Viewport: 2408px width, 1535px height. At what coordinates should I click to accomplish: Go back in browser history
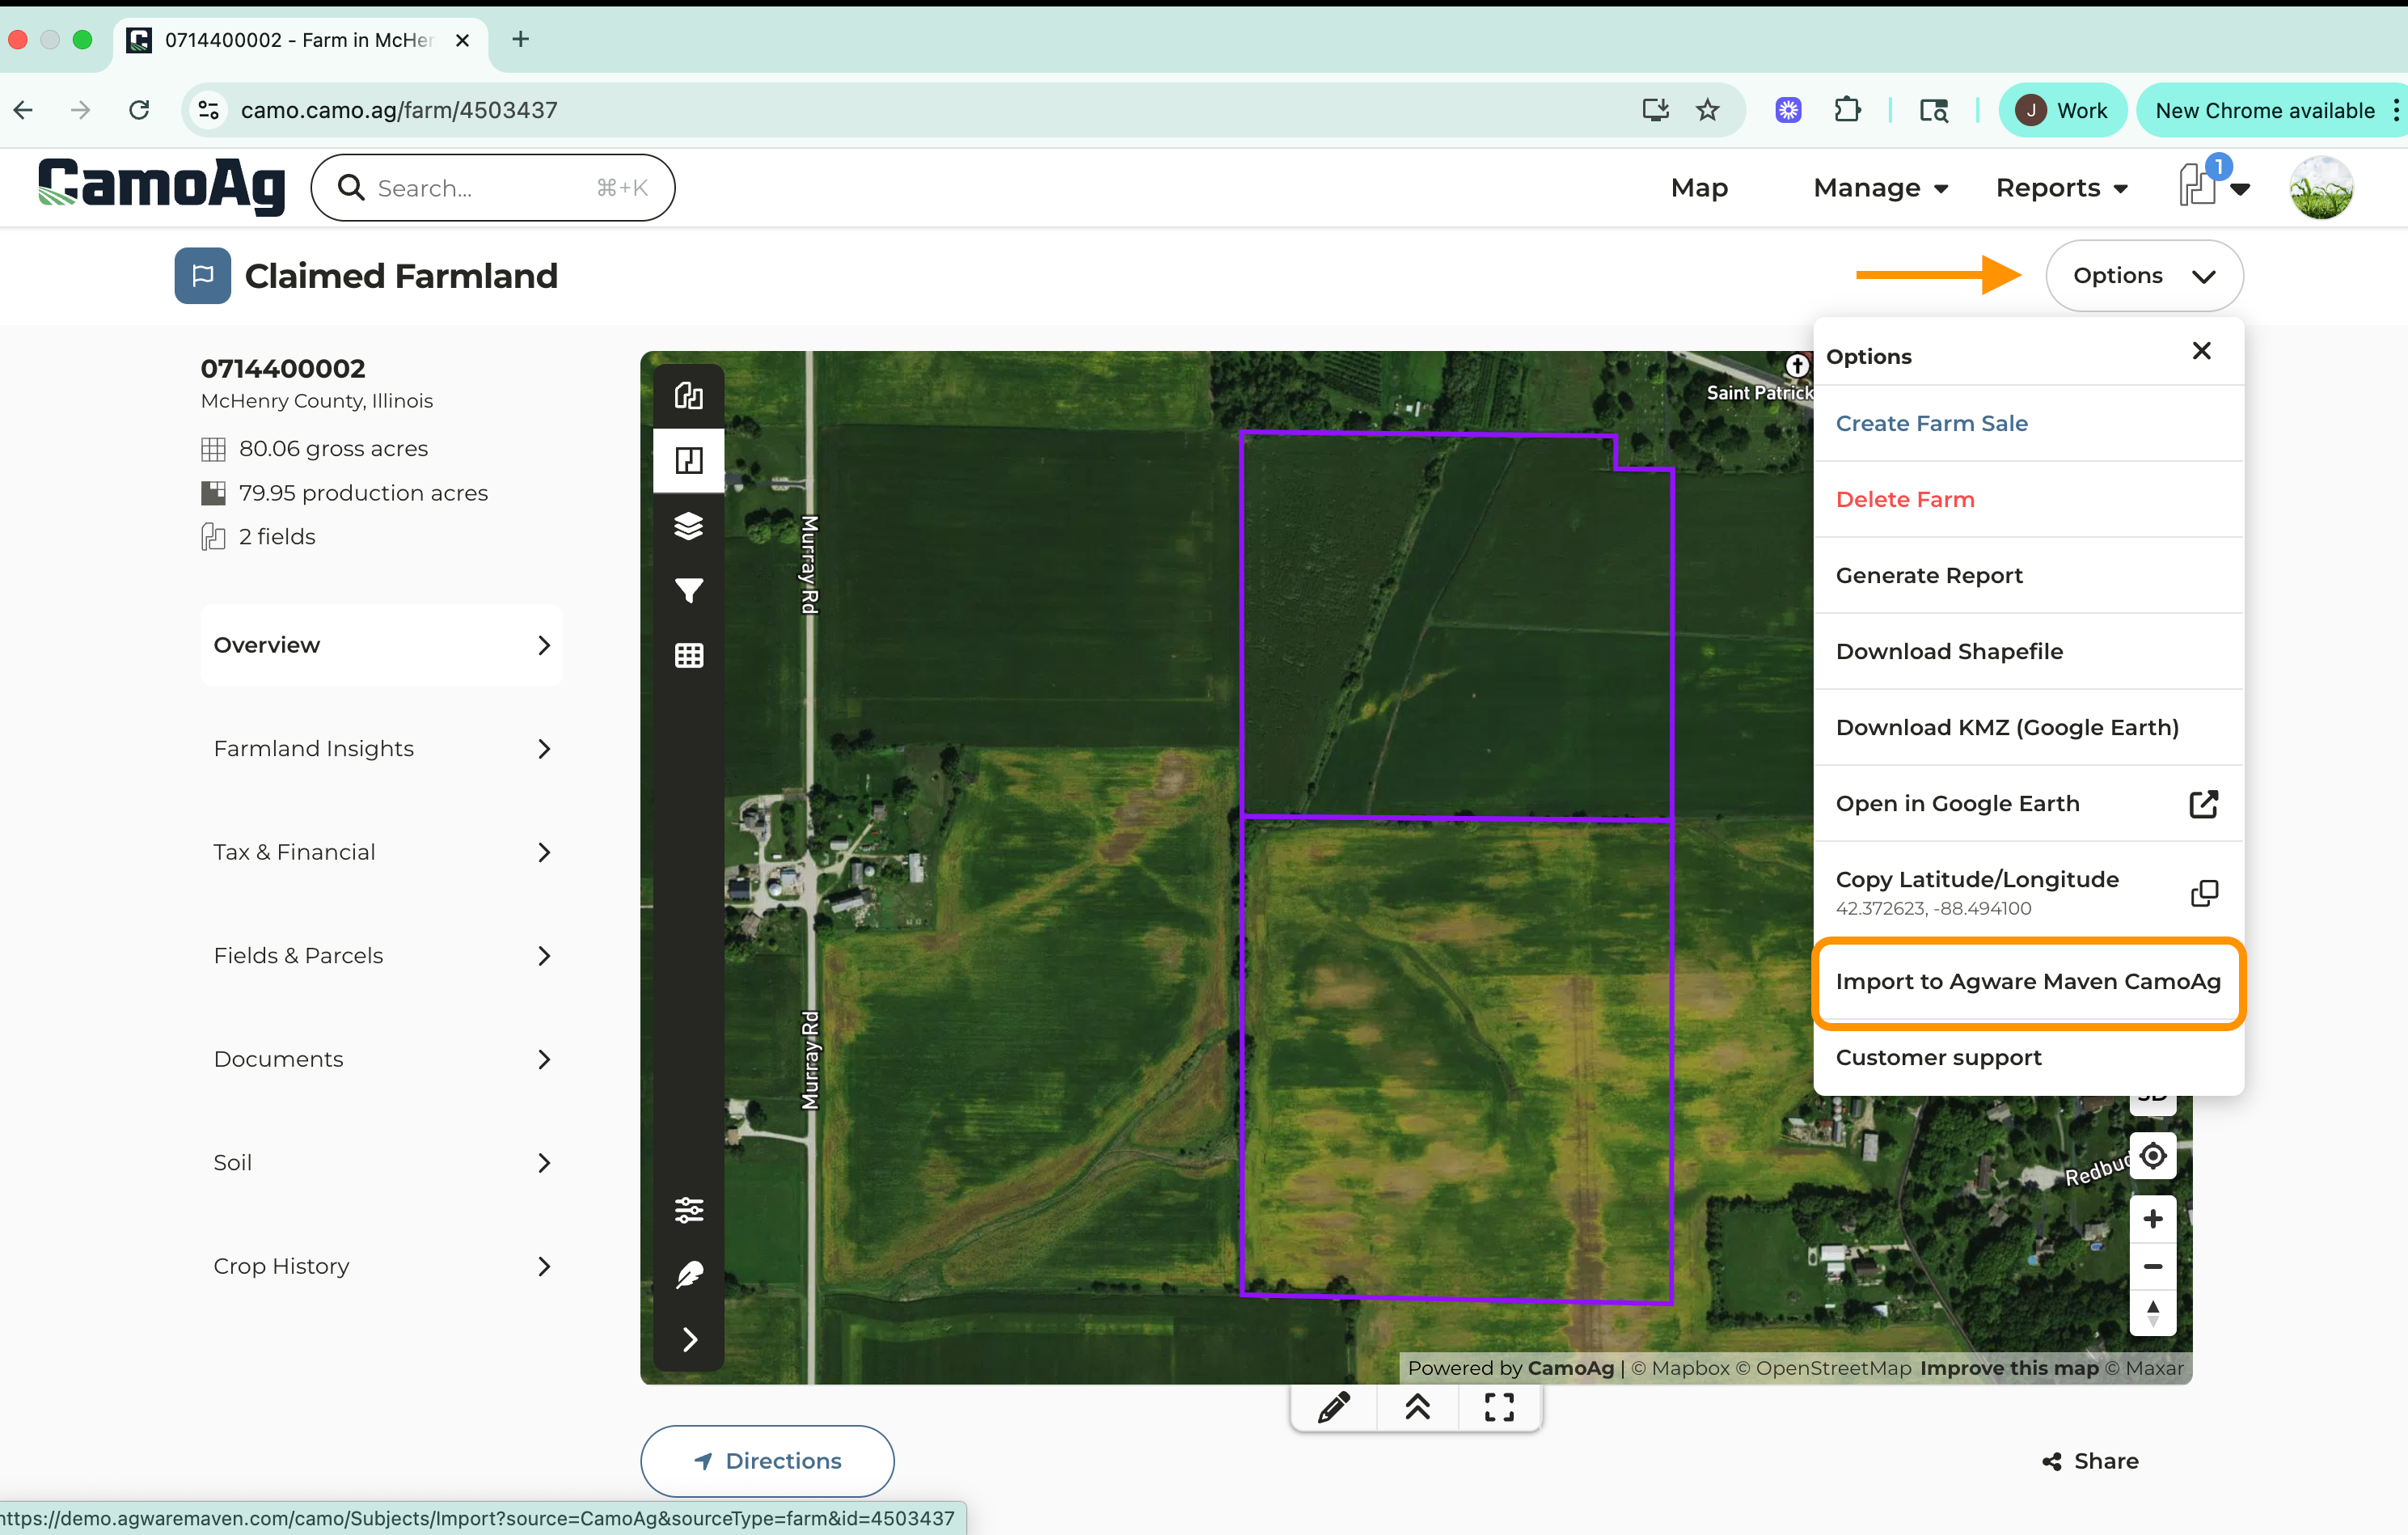coord(24,110)
